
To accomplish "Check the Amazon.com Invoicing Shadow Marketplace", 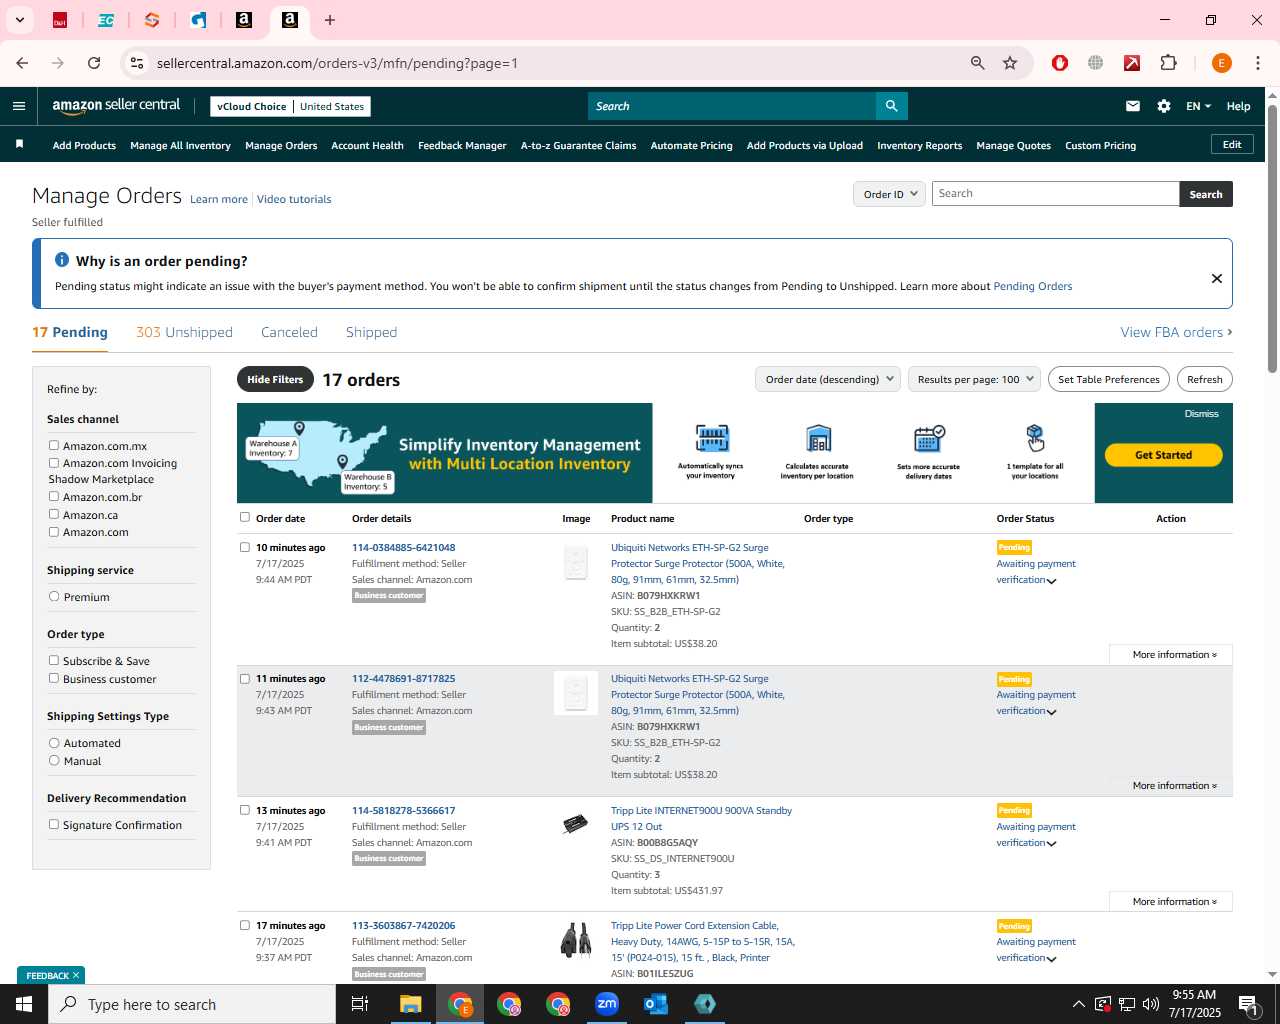I will (x=54, y=463).
